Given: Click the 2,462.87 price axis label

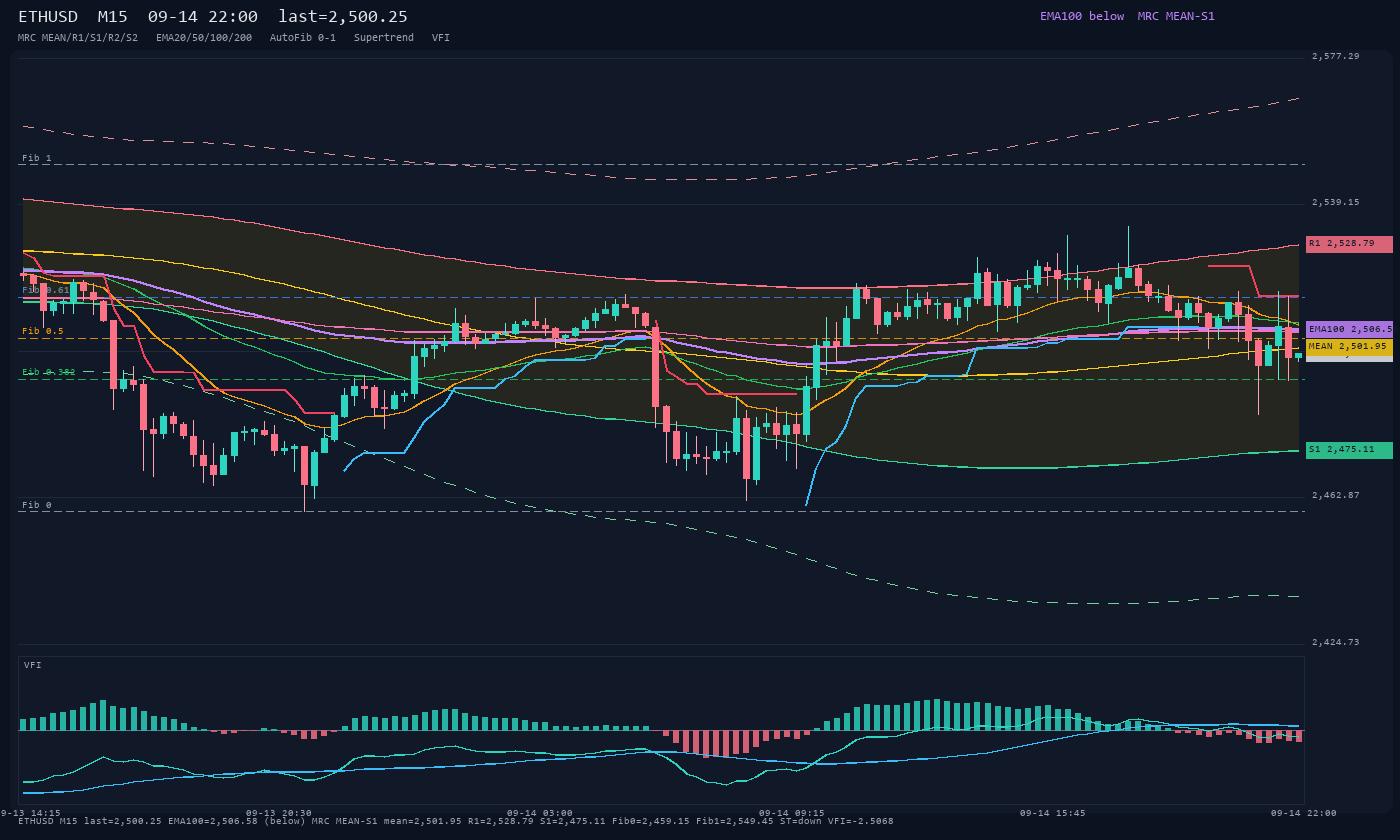Looking at the screenshot, I should [1336, 495].
